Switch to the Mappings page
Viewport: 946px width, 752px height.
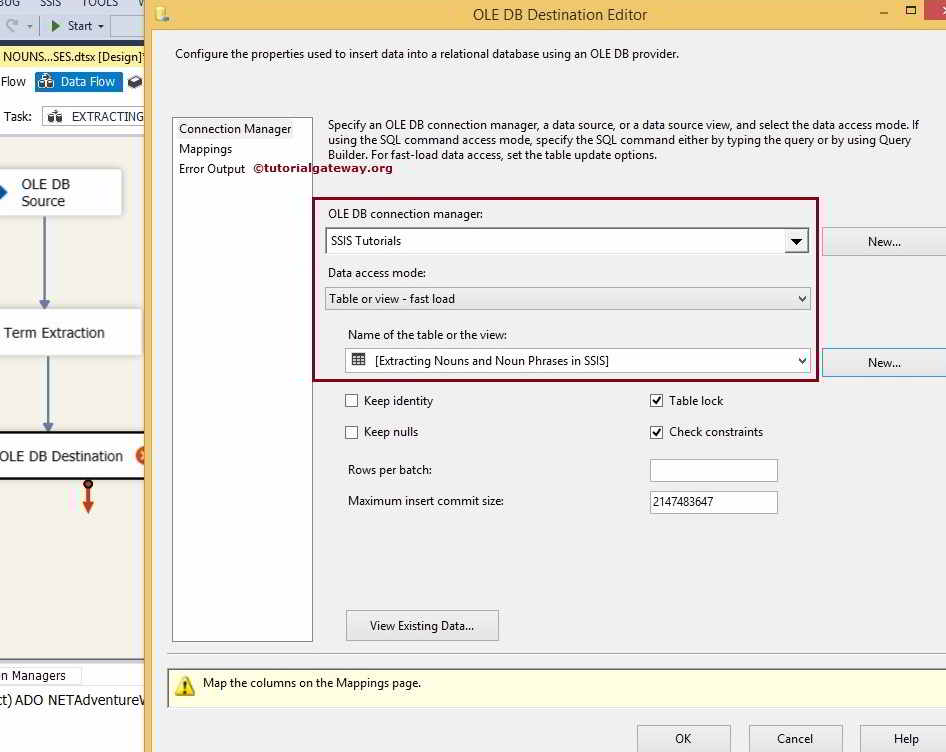coord(205,148)
